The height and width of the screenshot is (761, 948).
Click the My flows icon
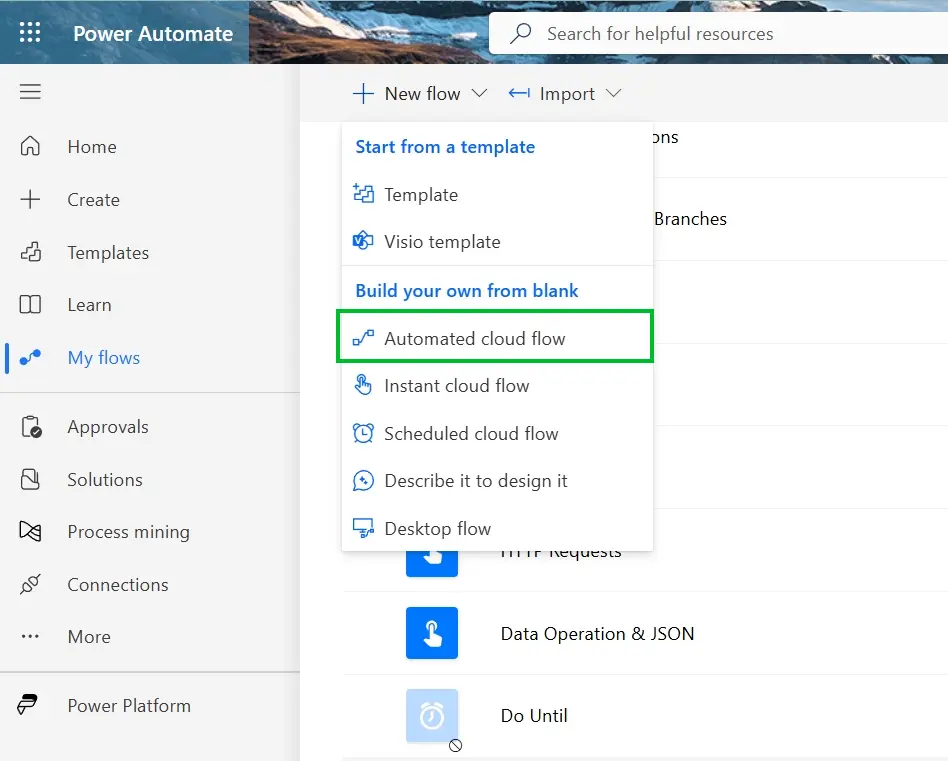(30, 357)
